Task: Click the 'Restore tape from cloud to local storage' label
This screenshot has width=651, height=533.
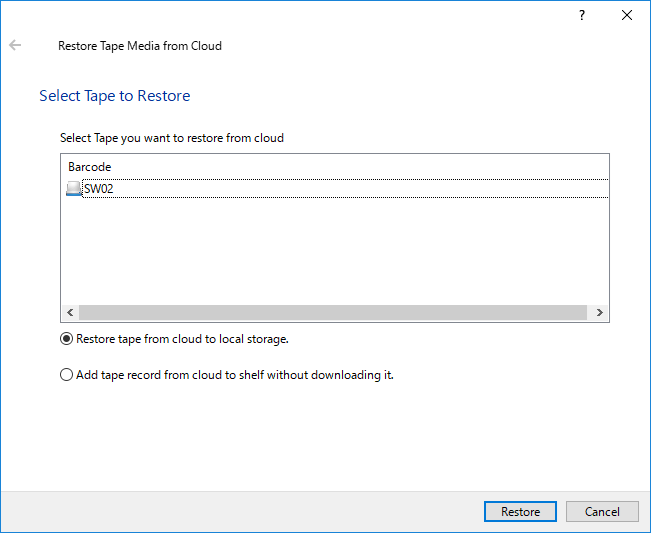Action: point(182,339)
